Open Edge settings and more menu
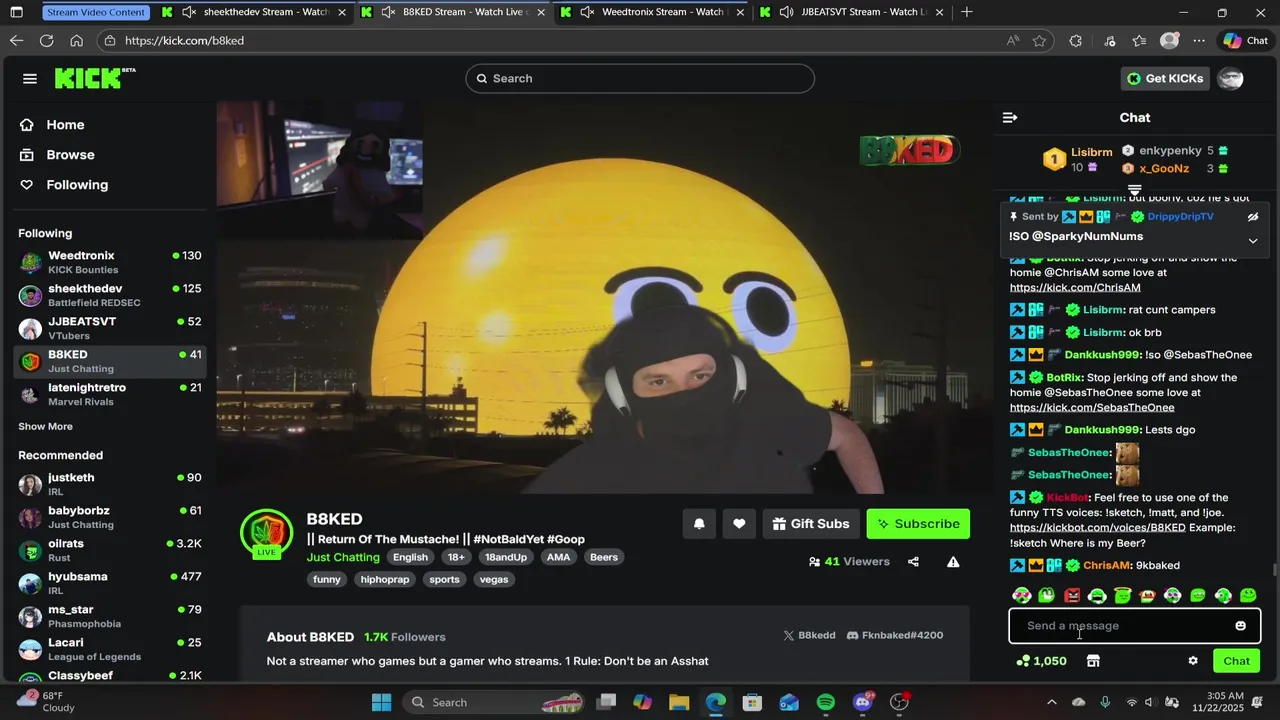Screen dimensions: 1280x720 pyautogui.click(x=1199, y=41)
